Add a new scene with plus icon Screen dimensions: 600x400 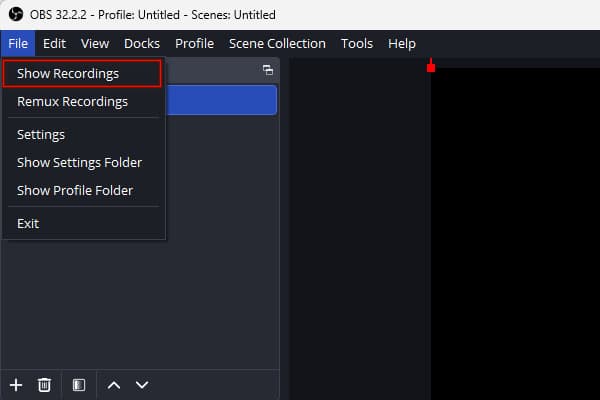(16, 385)
